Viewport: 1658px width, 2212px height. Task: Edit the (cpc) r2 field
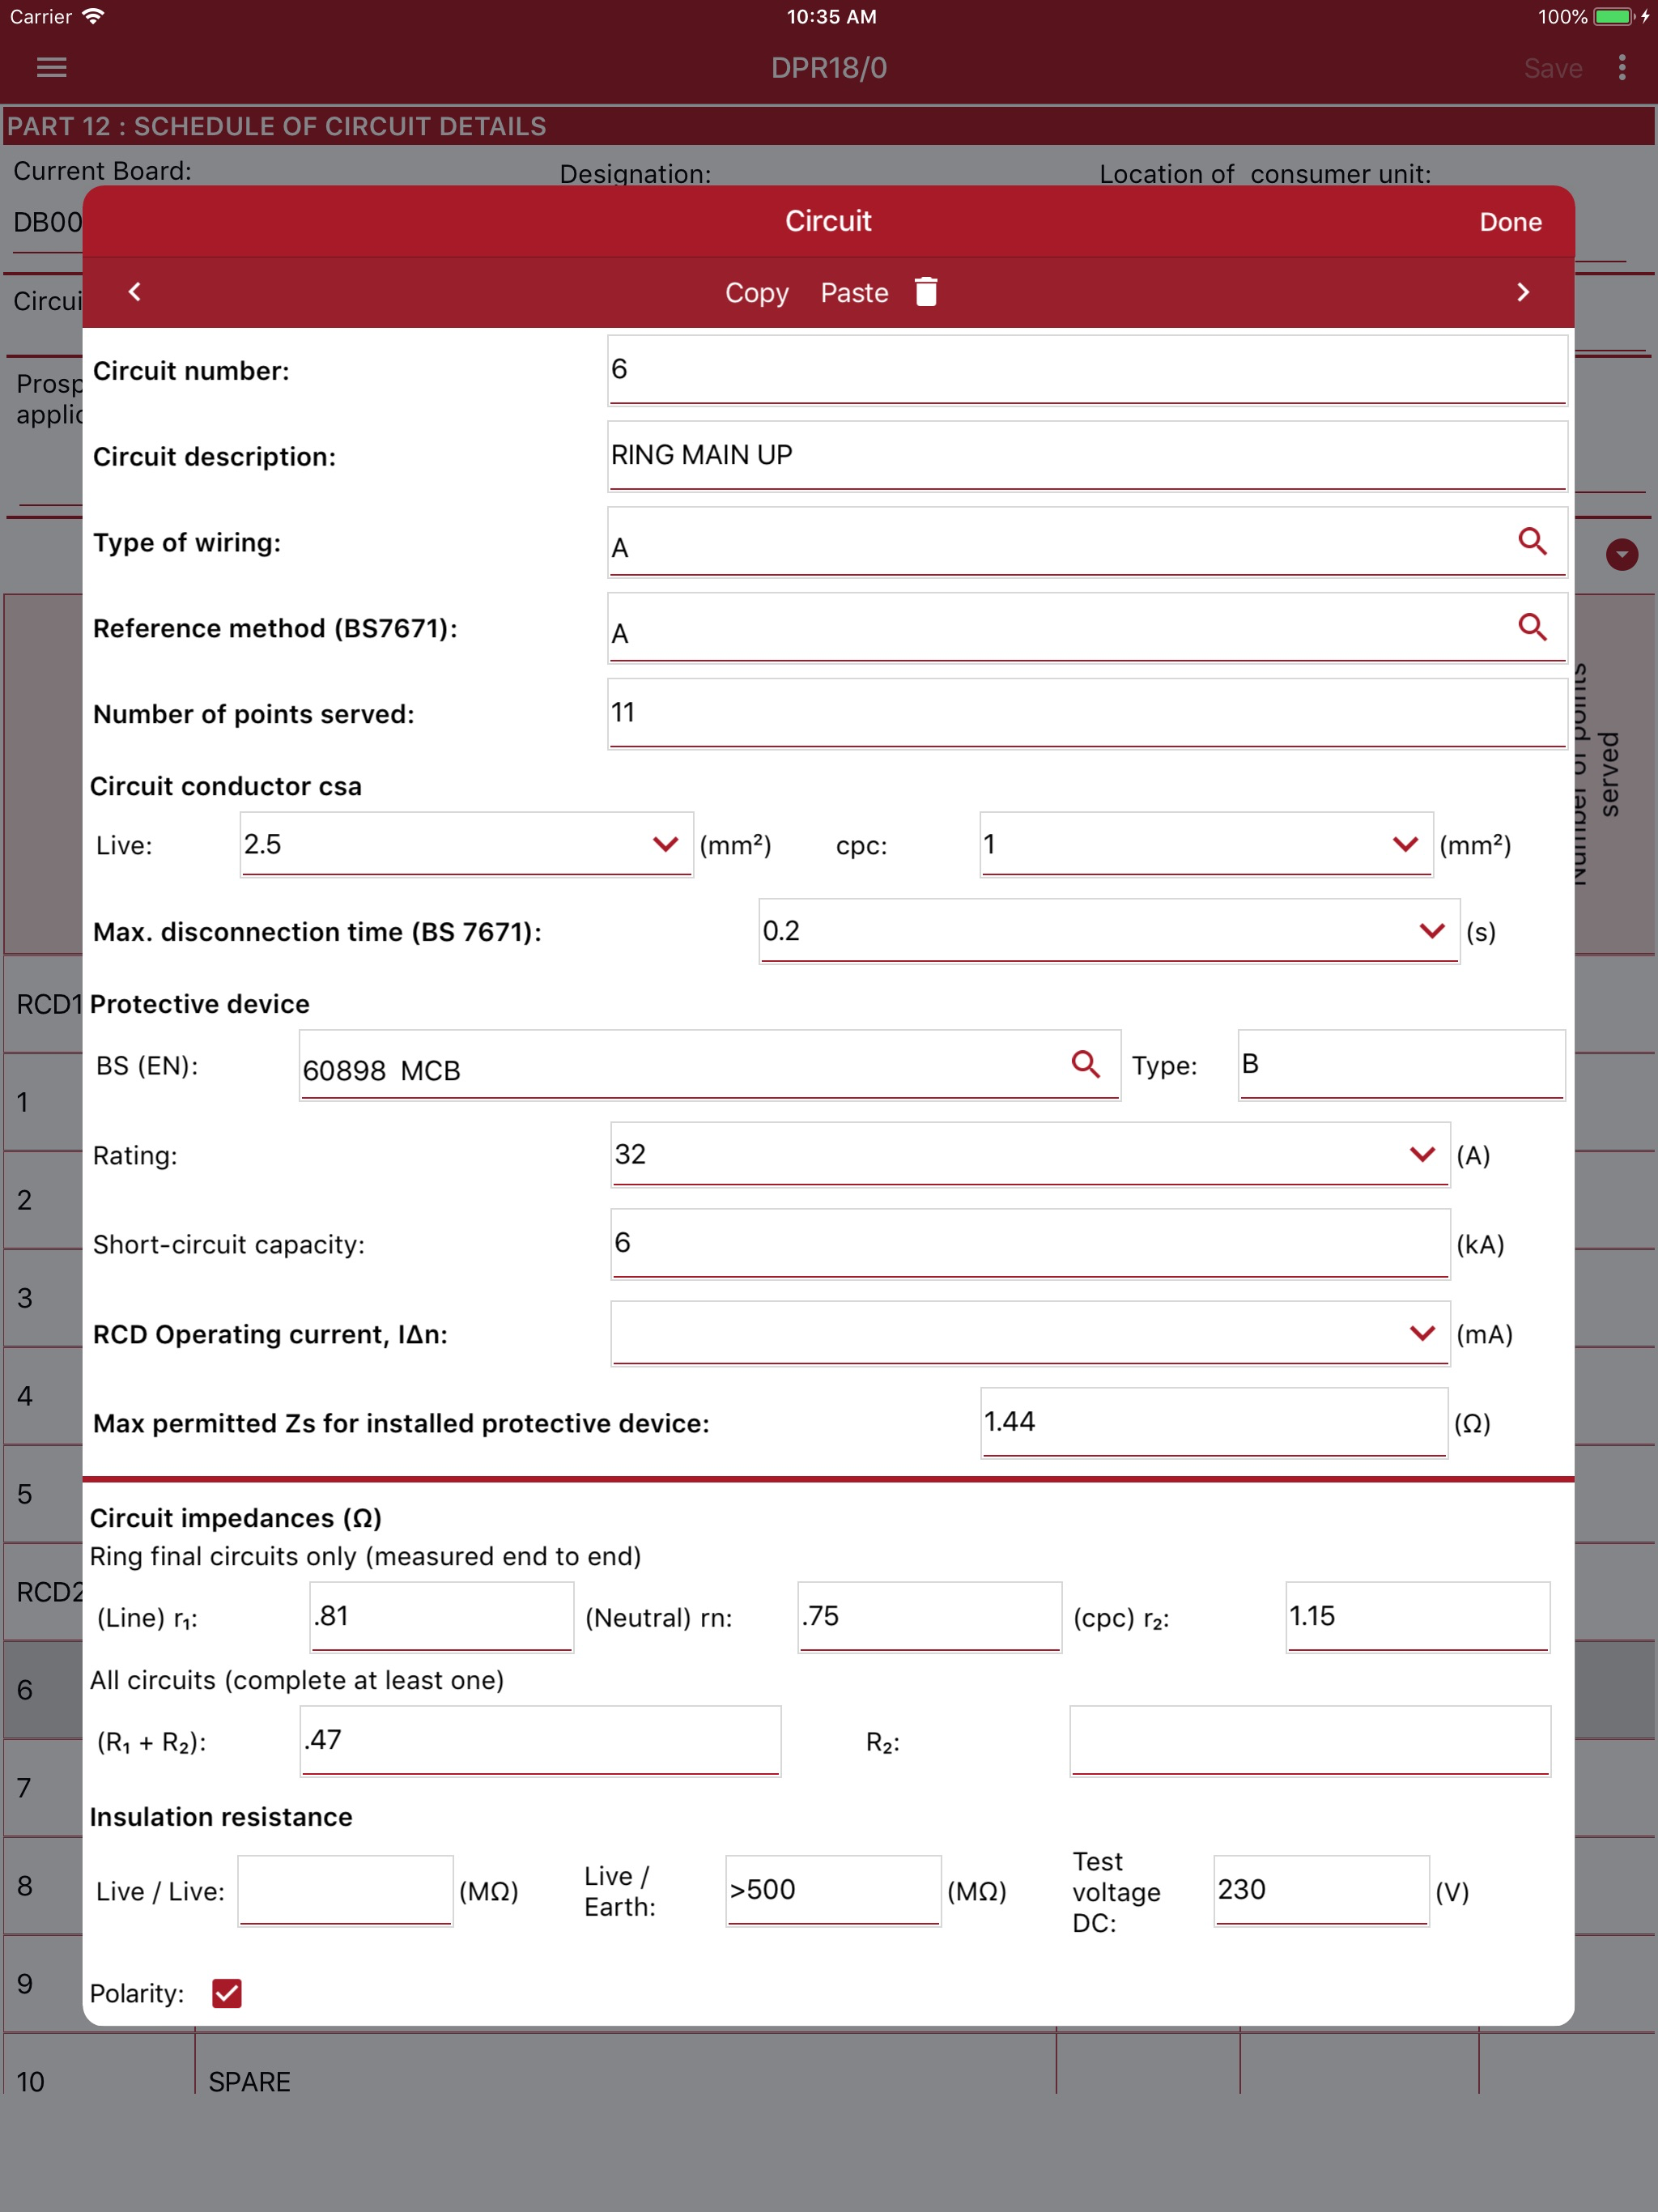click(1417, 1616)
